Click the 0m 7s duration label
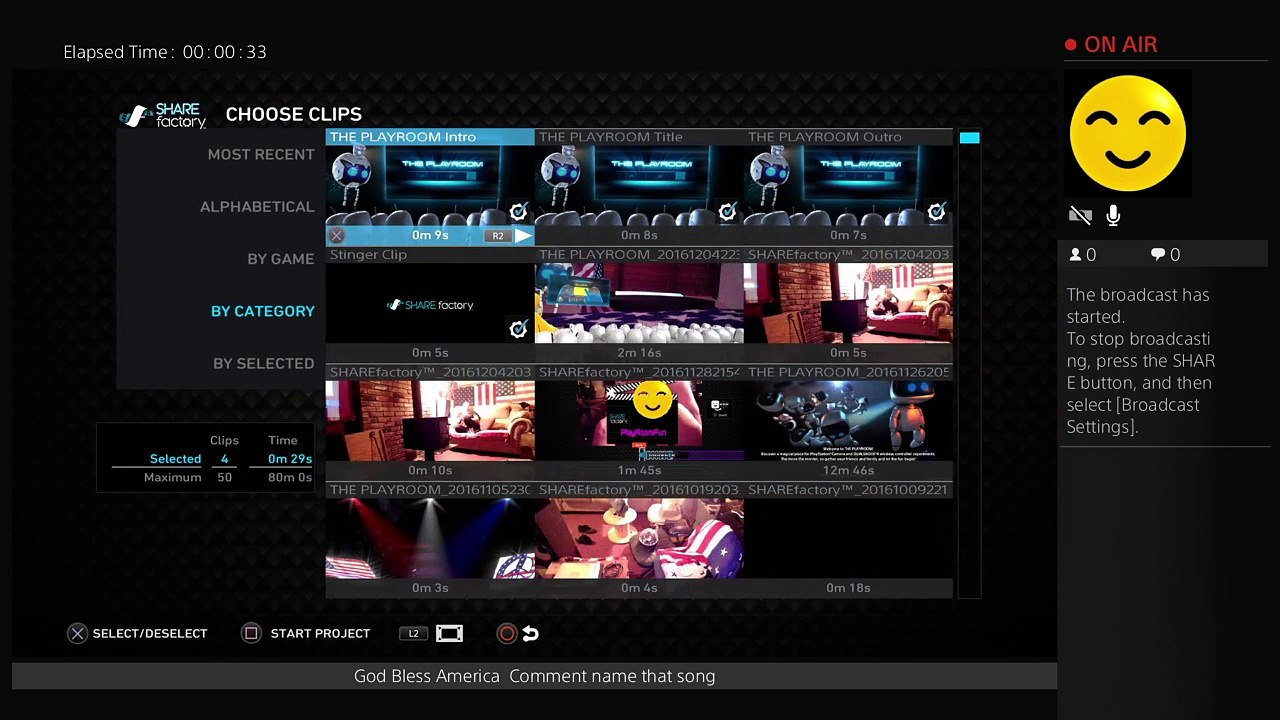This screenshot has width=1280, height=720. point(848,236)
